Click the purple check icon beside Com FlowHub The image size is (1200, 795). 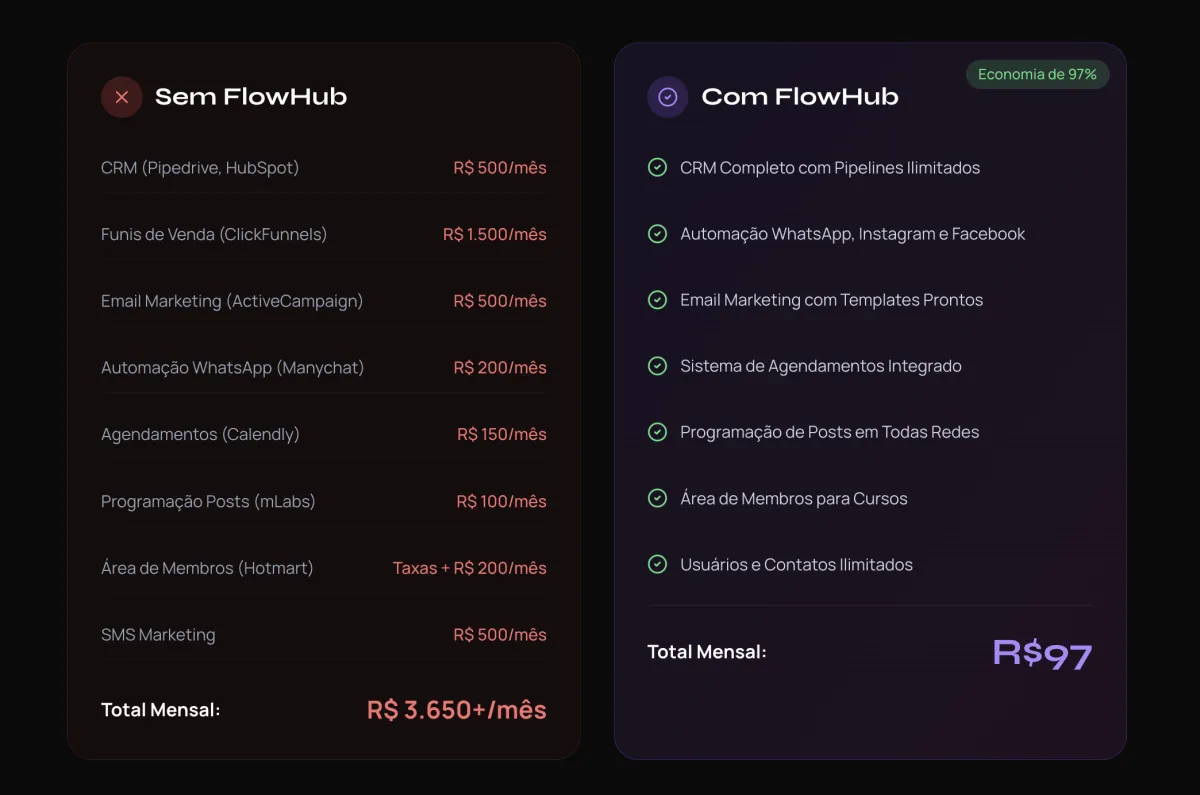[668, 97]
